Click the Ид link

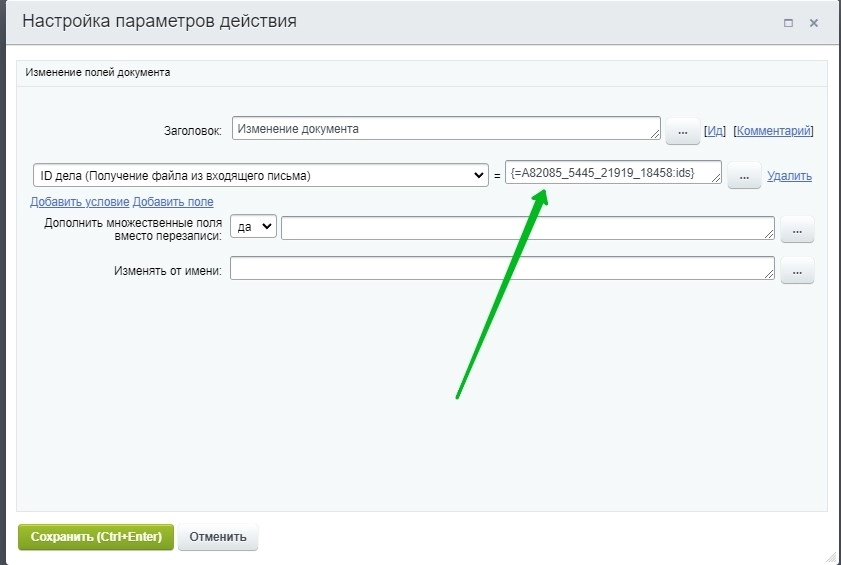click(715, 131)
